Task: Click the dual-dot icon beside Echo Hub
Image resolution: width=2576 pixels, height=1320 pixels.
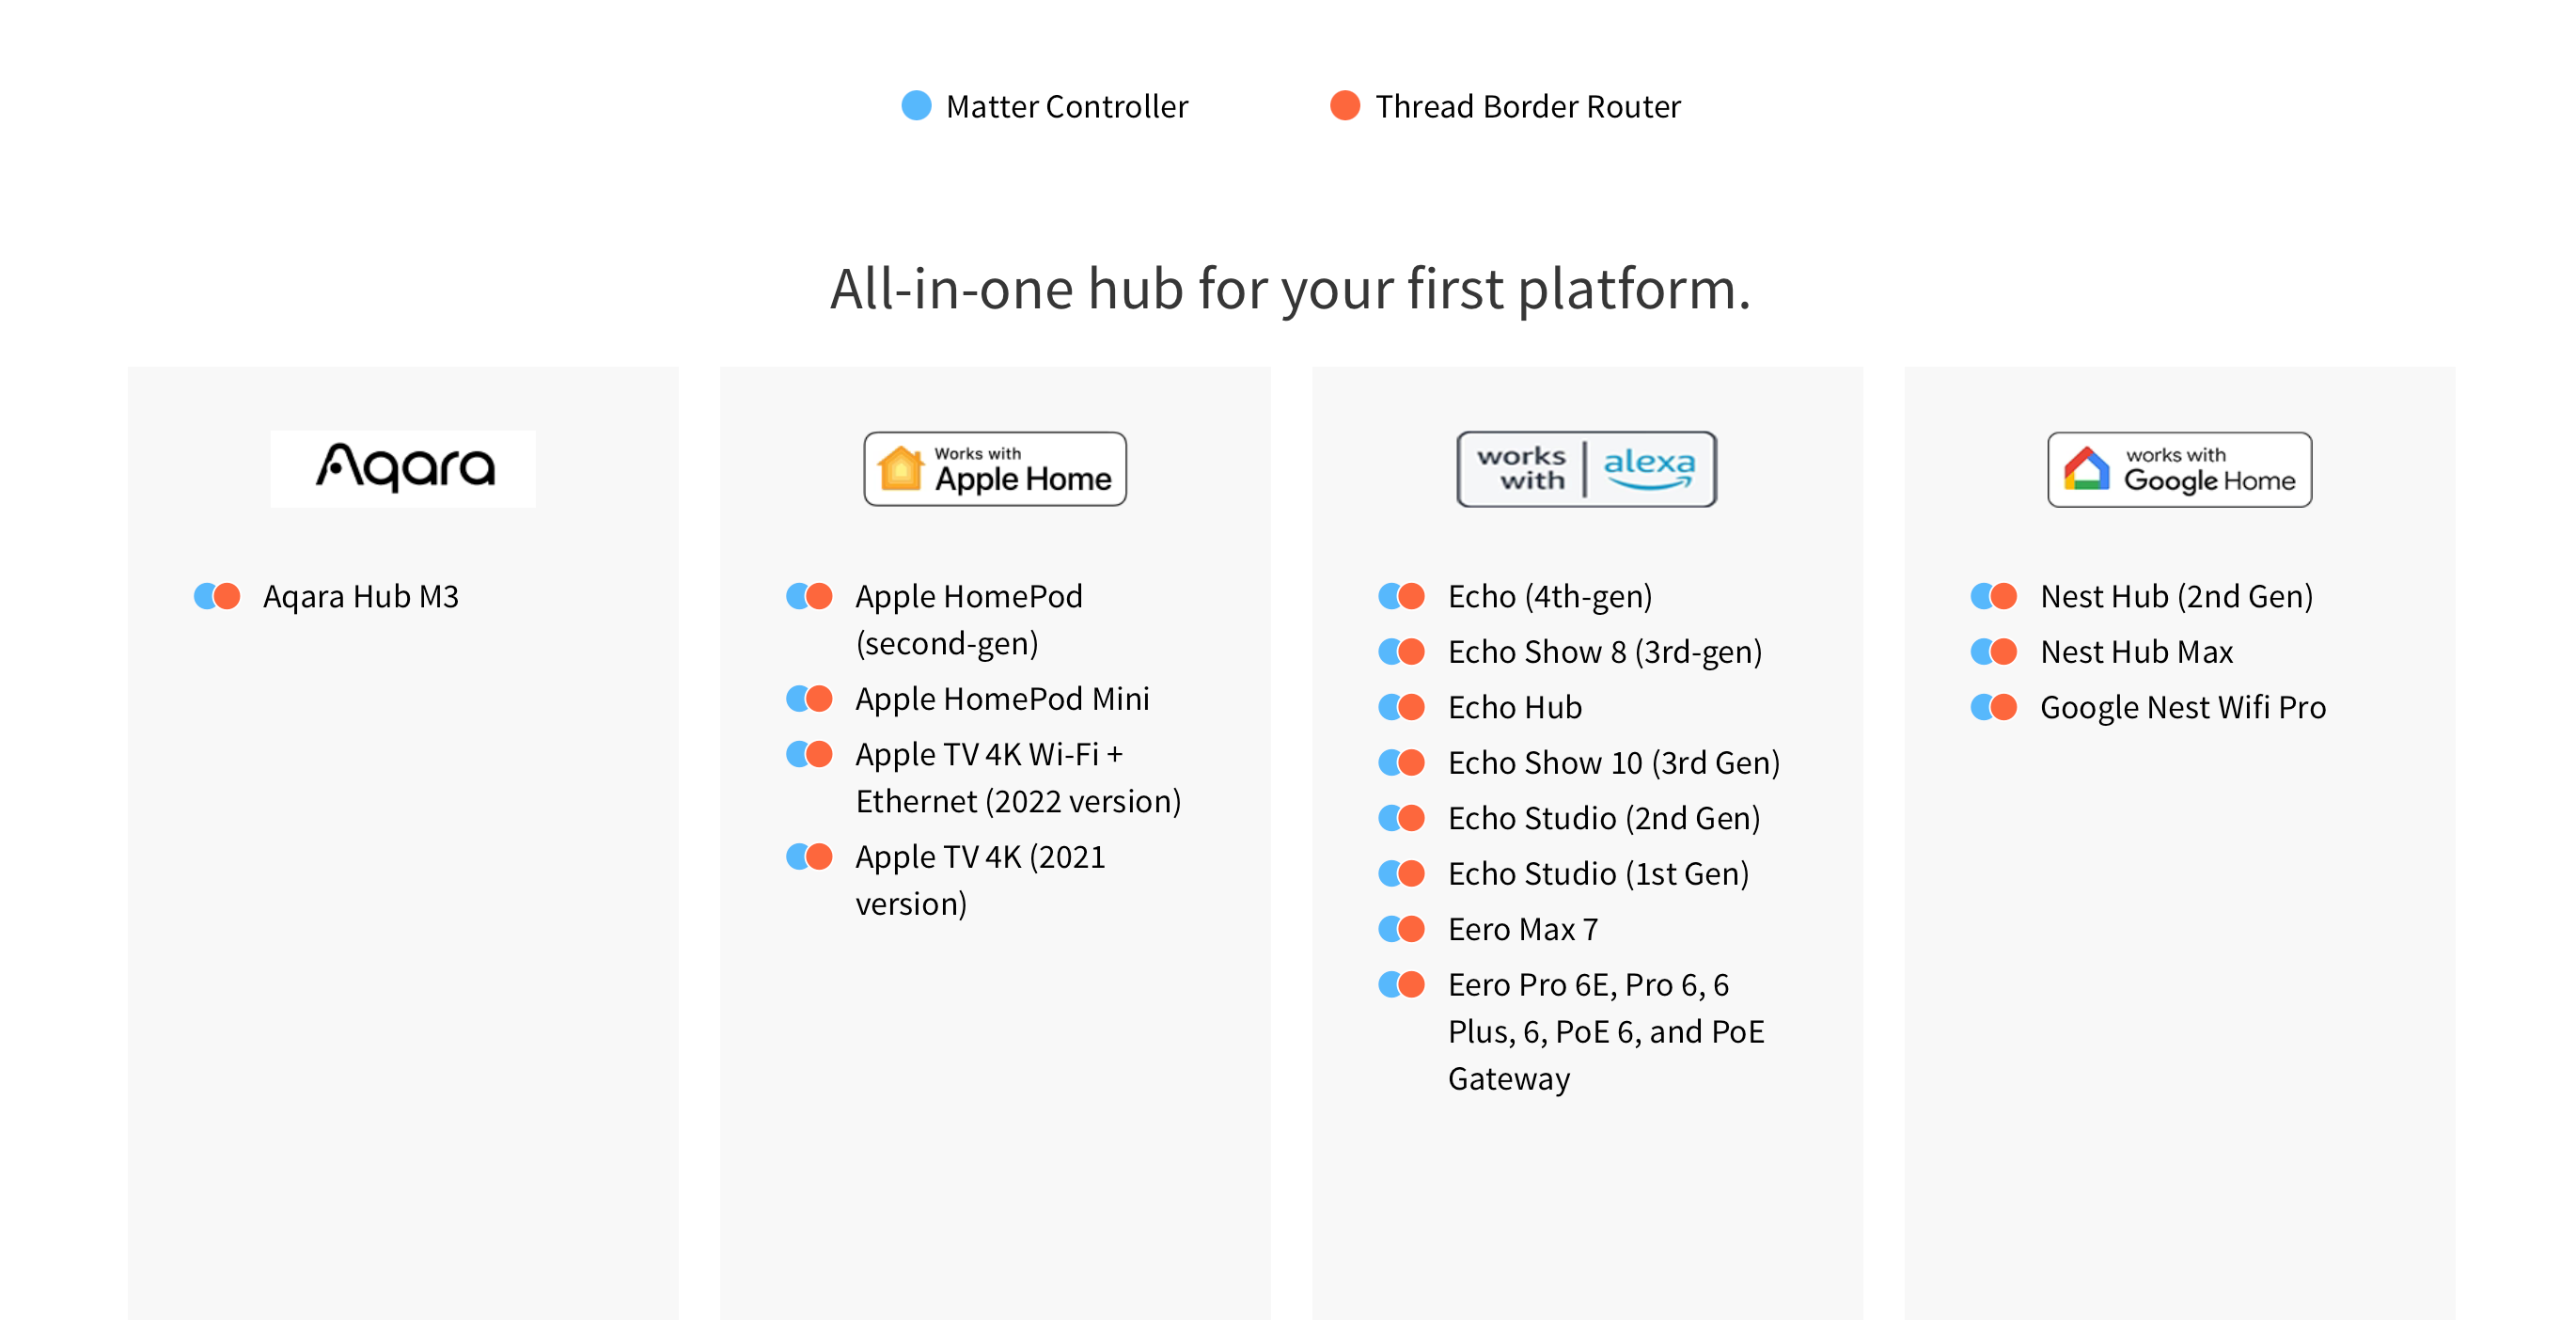Action: [x=1401, y=707]
